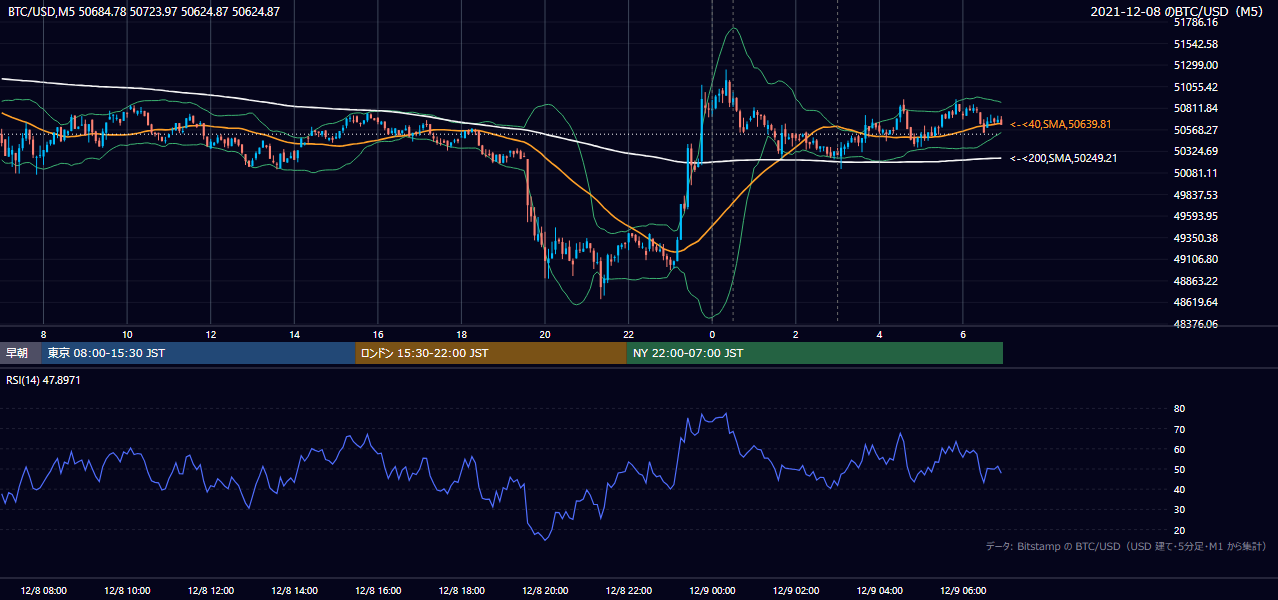Click the price axis label 48863.22
Screen dimensions: 1278x600
pyautogui.click(x=1195, y=281)
